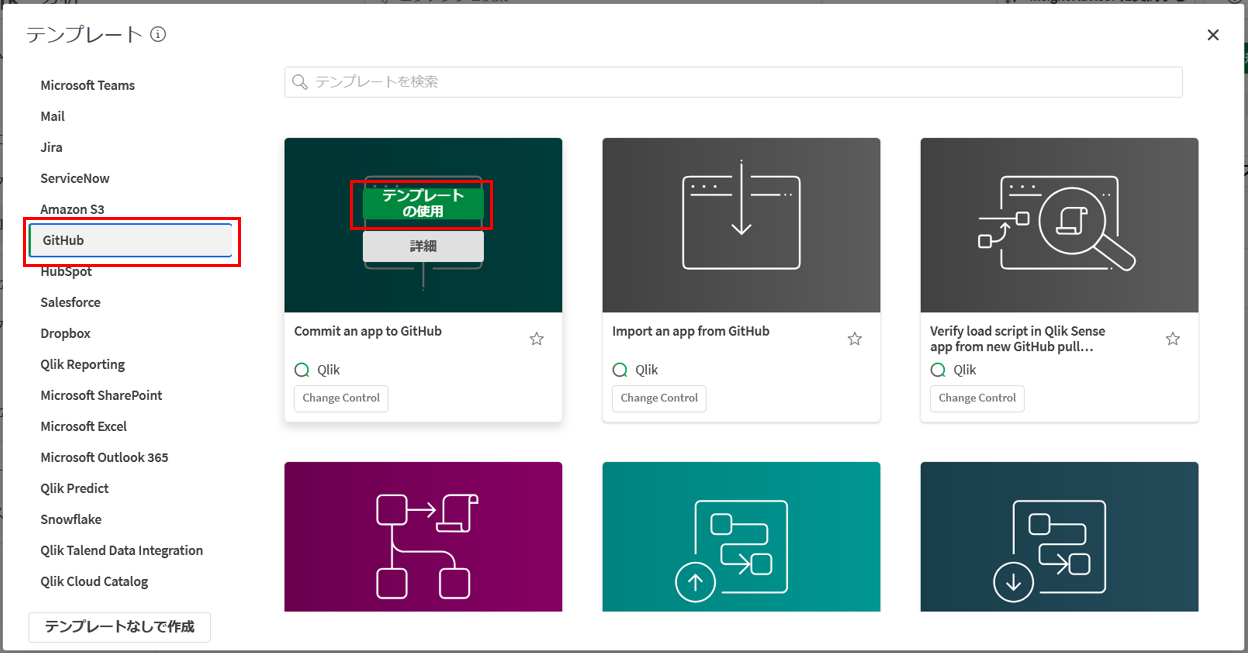Click the Qlik logo under Import an app from GitHub
Viewport: 1248px width, 653px height.
[620, 369]
